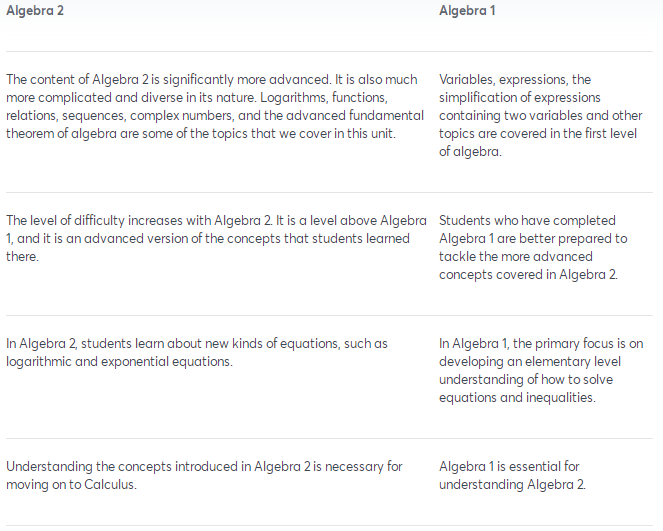Click the Algebra 2 column header
The width and height of the screenshot is (663, 531).
tap(35, 11)
